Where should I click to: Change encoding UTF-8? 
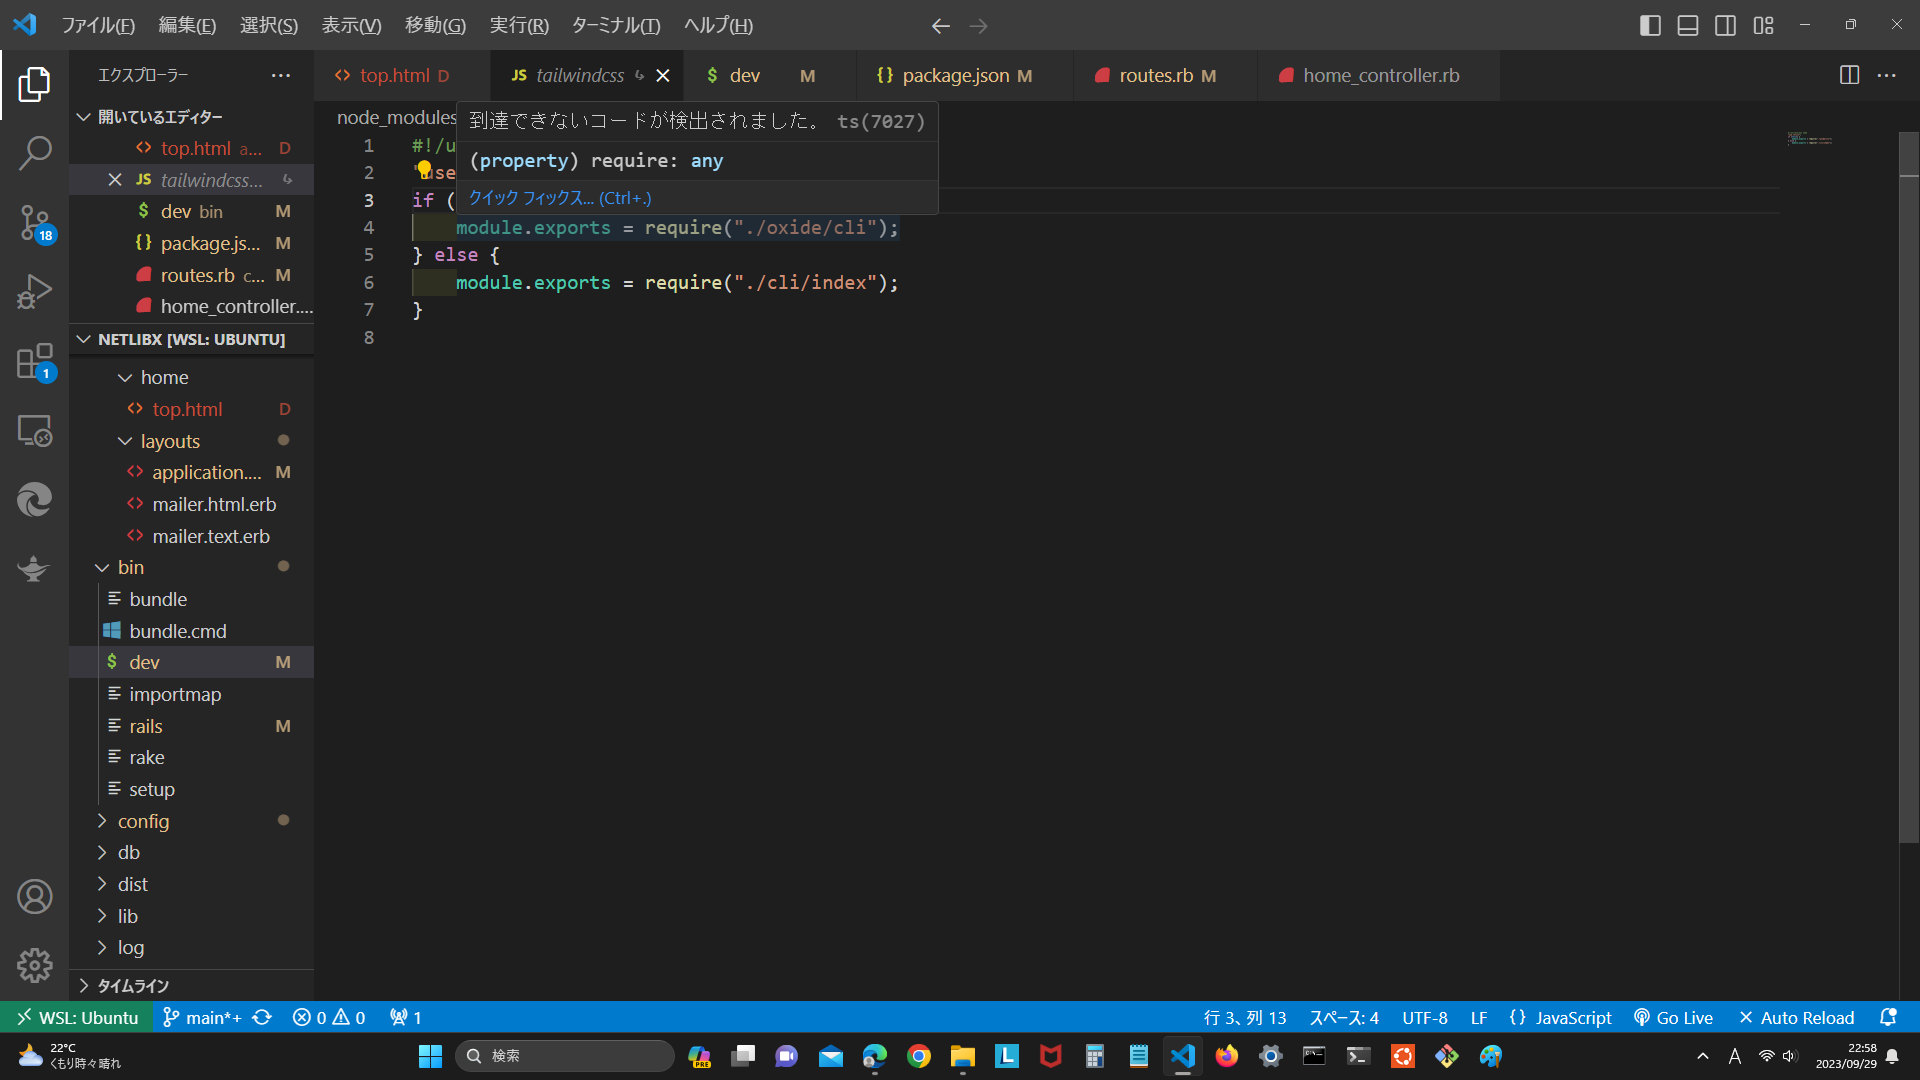tap(1424, 1017)
